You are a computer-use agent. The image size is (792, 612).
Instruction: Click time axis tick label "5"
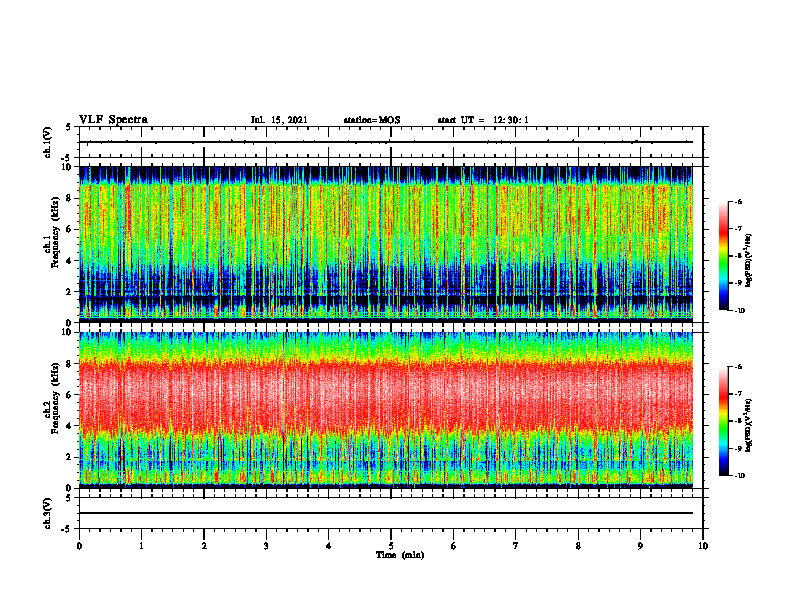click(391, 546)
